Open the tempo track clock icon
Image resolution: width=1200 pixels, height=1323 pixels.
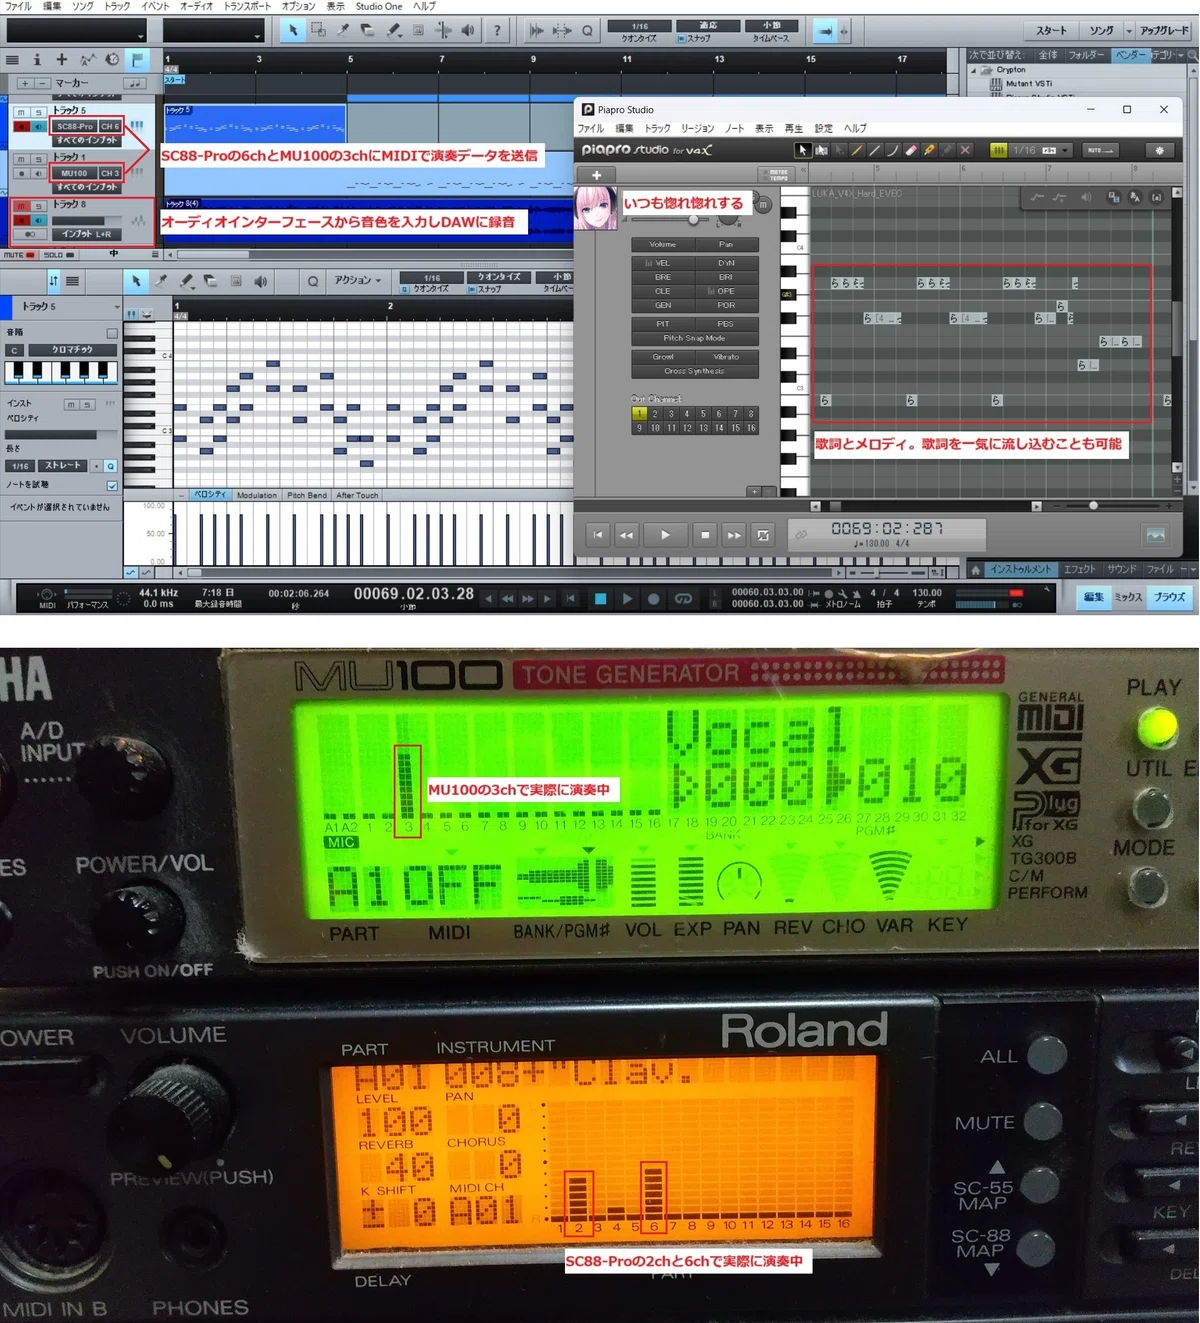[112, 60]
